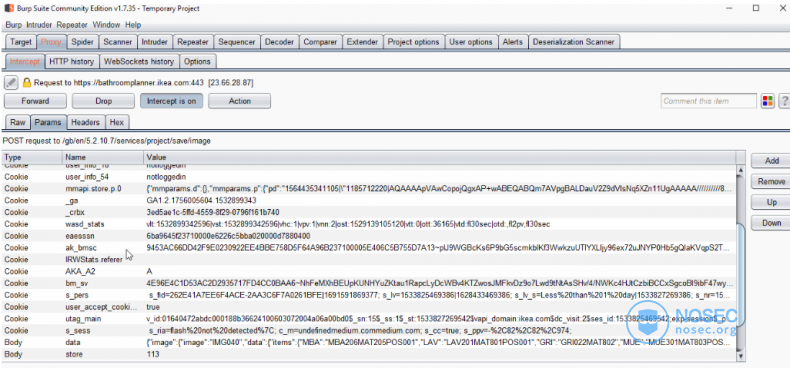
Task: Switch to the Sequencer tab
Action: [237, 42]
